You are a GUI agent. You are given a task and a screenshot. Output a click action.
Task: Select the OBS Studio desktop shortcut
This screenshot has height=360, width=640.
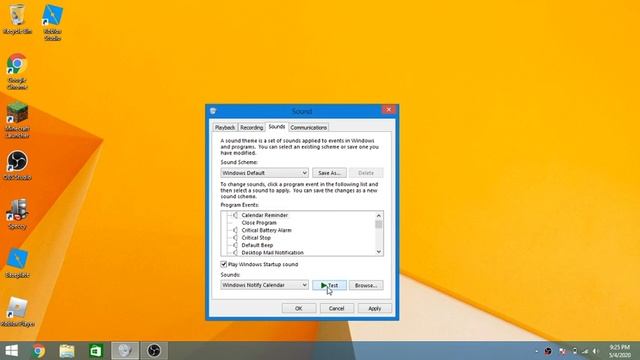click(17, 165)
